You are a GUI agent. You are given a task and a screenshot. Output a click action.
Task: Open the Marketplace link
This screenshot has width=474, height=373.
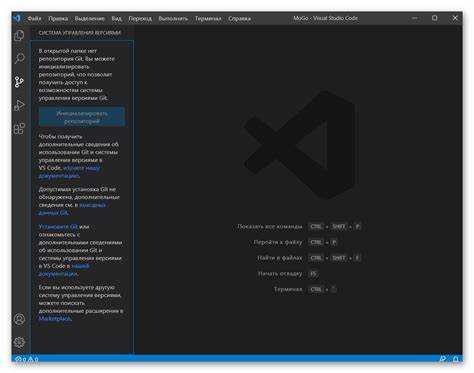pyautogui.click(x=55, y=318)
